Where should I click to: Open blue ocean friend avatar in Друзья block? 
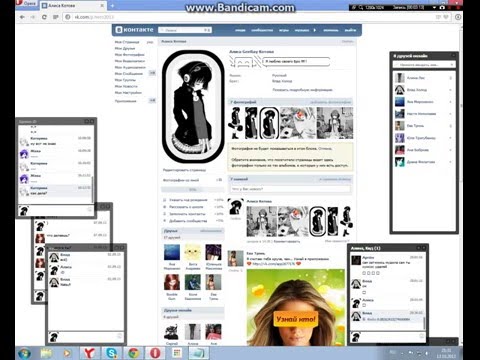(x=172, y=252)
